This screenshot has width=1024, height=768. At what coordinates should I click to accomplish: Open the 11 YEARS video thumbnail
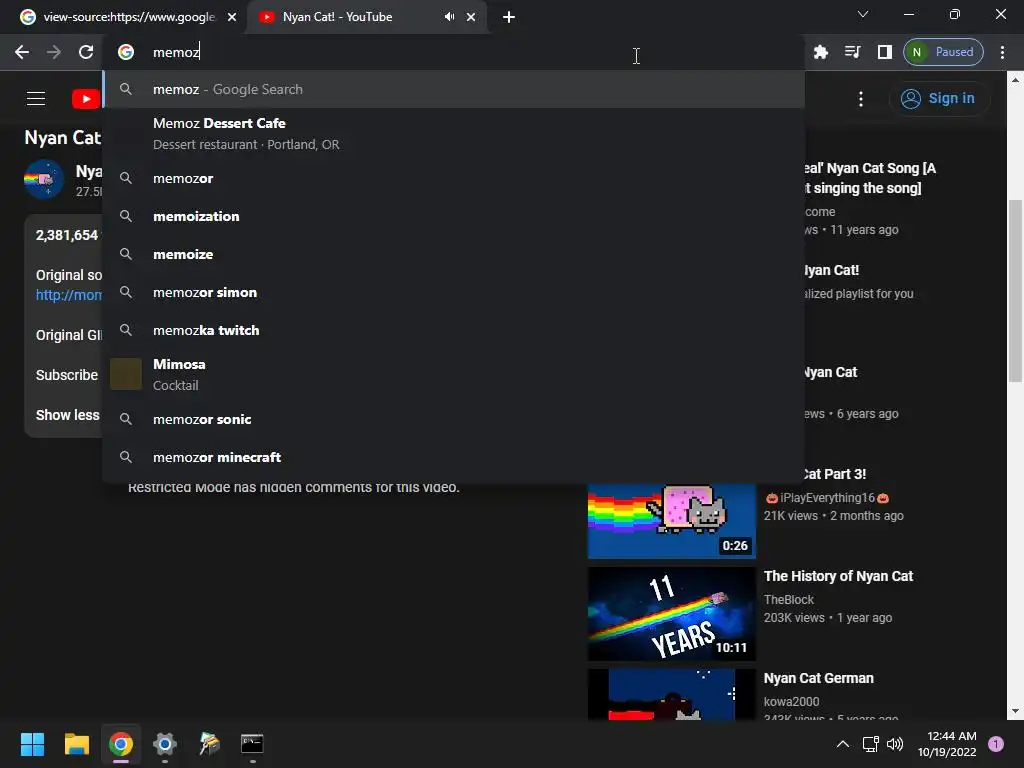coord(671,614)
